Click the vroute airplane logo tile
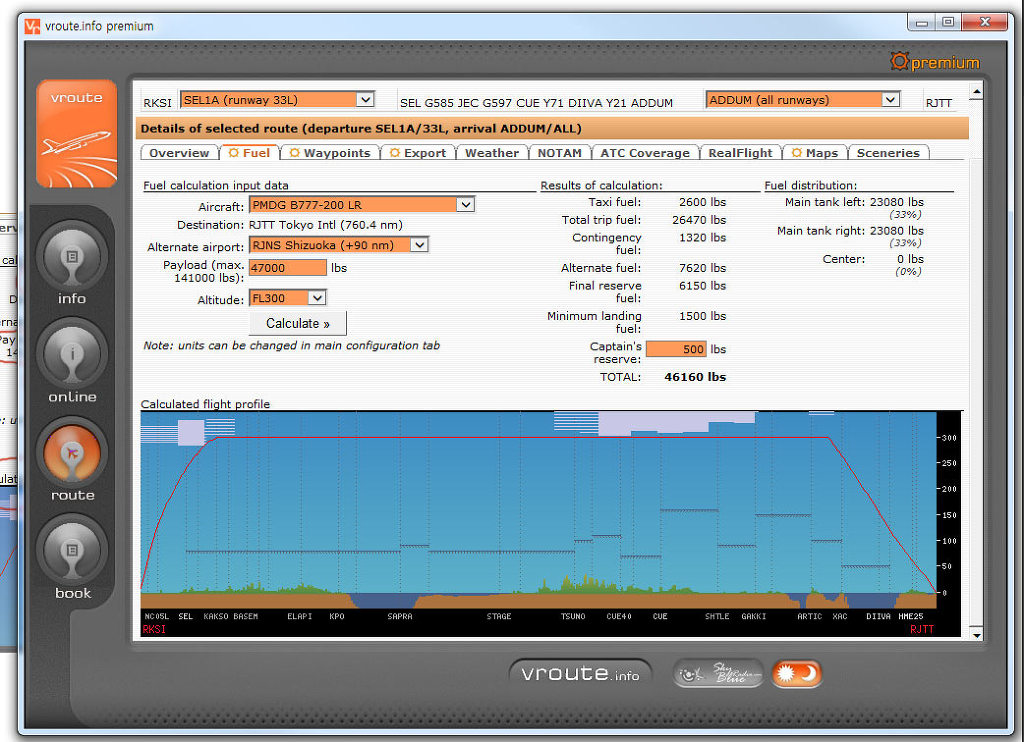This screenshot has width=1024, height=742. [77, 134]
